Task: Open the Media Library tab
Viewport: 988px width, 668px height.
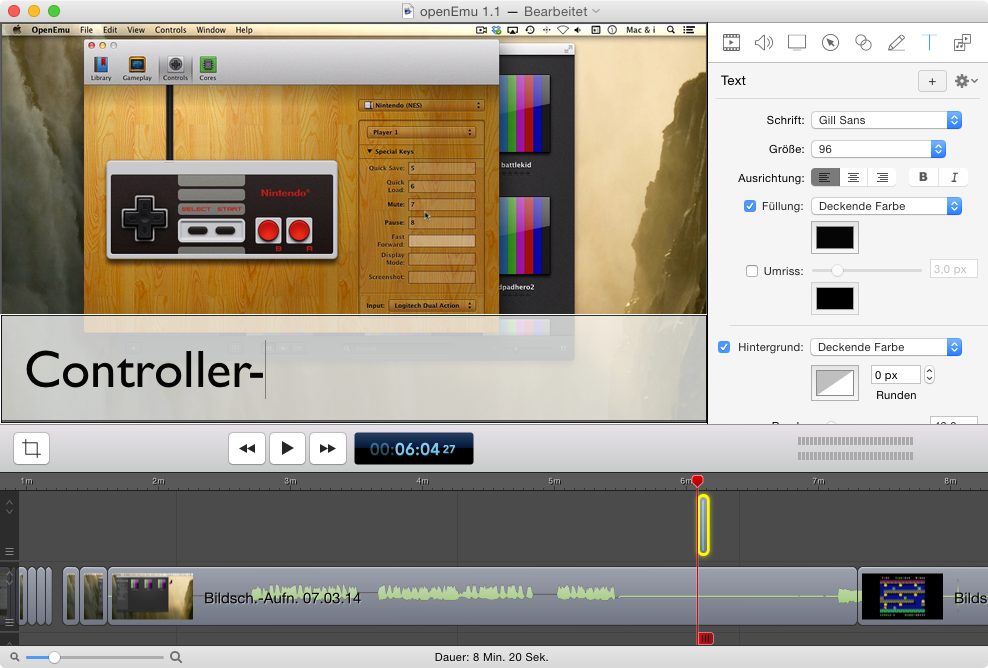Action: pyautogui.click(x=962, y=42)
